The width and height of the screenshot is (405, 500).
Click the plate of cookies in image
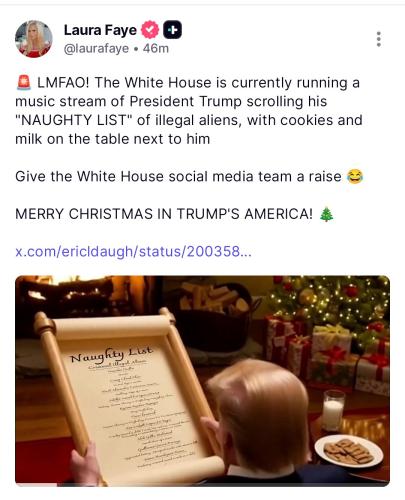point(349,451)
